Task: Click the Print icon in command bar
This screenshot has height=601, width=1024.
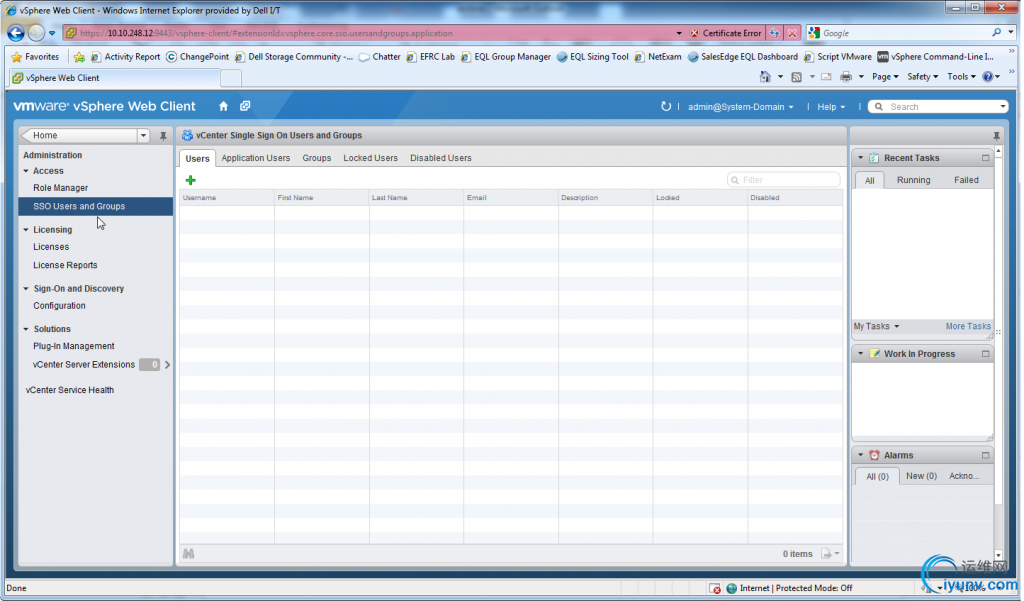Action: [x=846, y=77]
